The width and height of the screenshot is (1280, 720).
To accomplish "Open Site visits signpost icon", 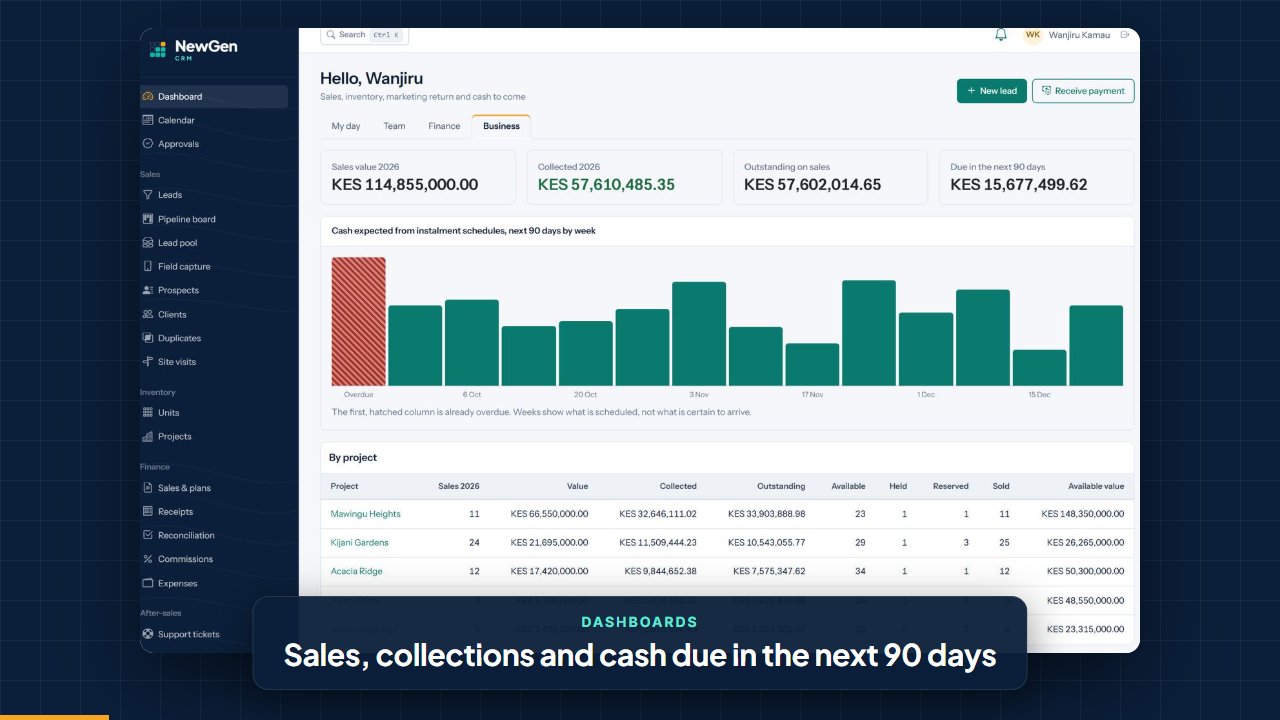I will [148, 362].
